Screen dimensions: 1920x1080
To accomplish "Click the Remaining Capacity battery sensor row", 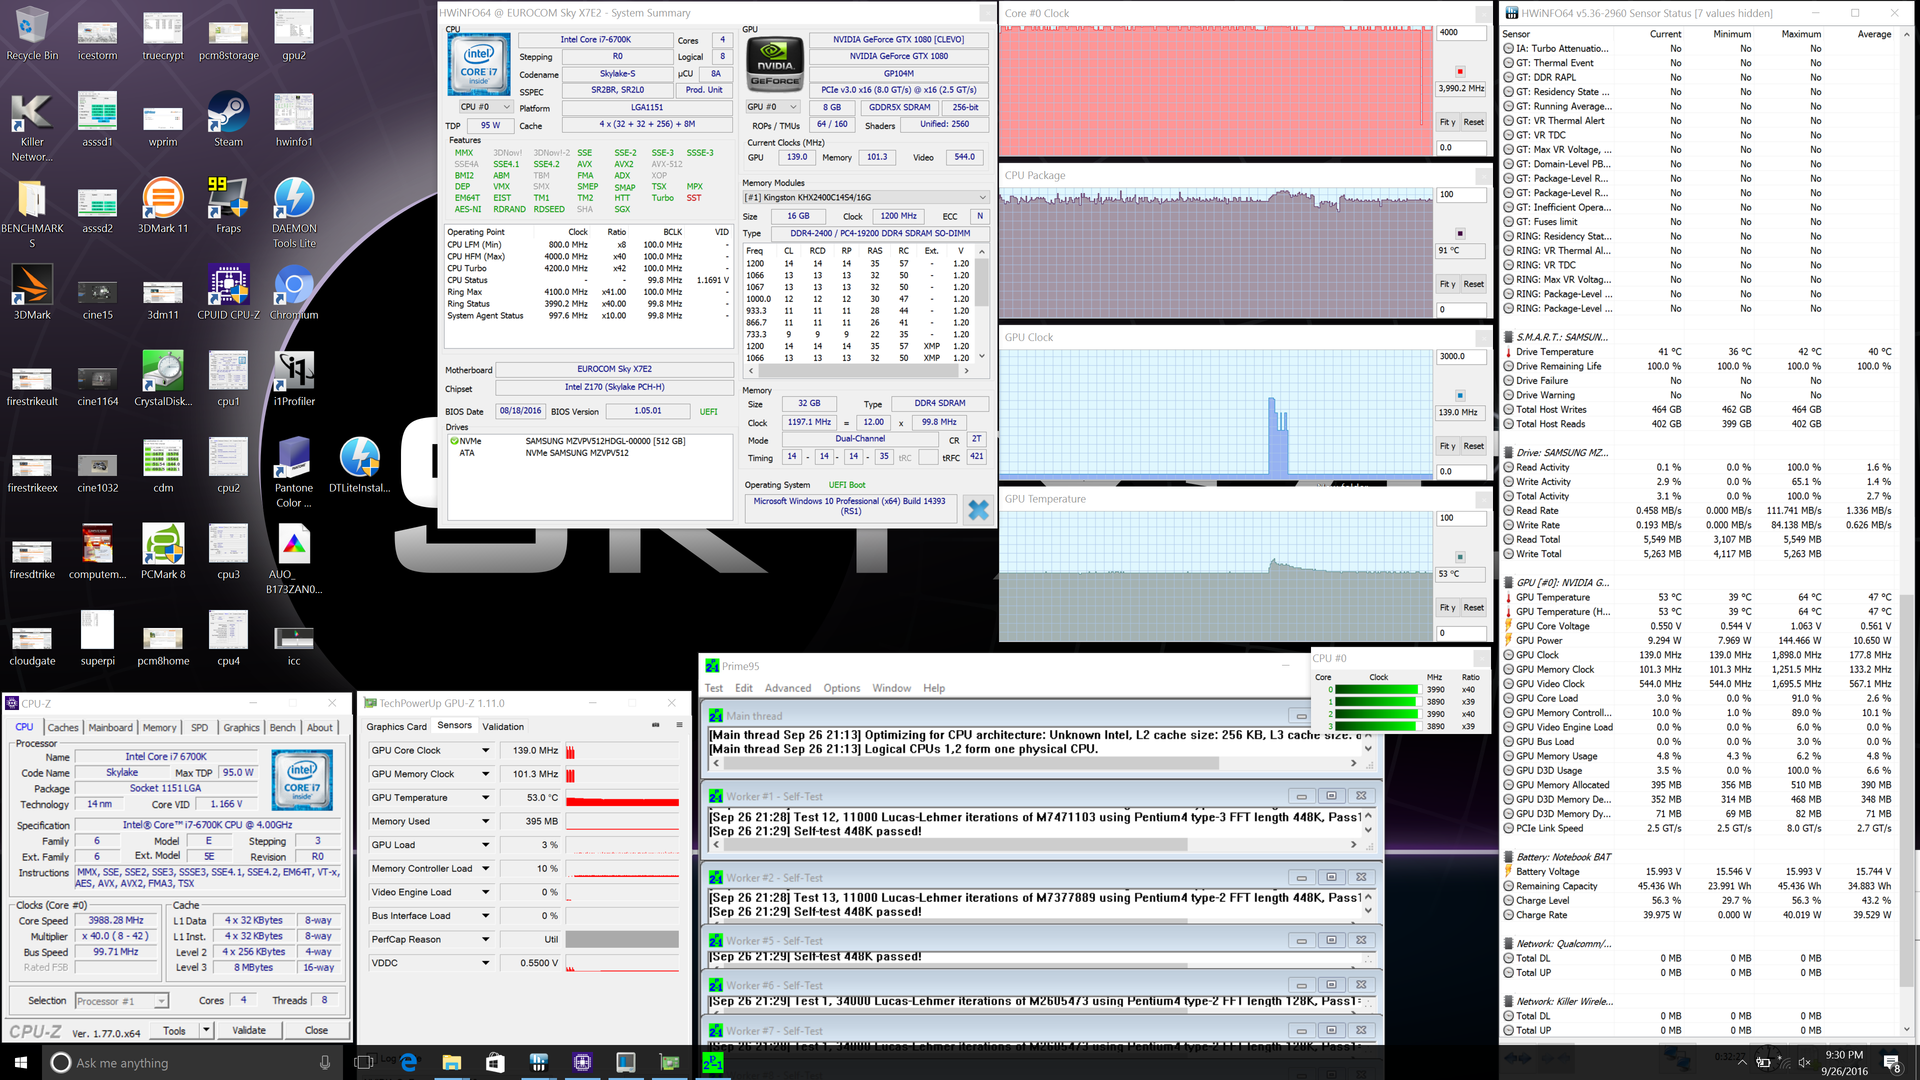I will 1700,886.
